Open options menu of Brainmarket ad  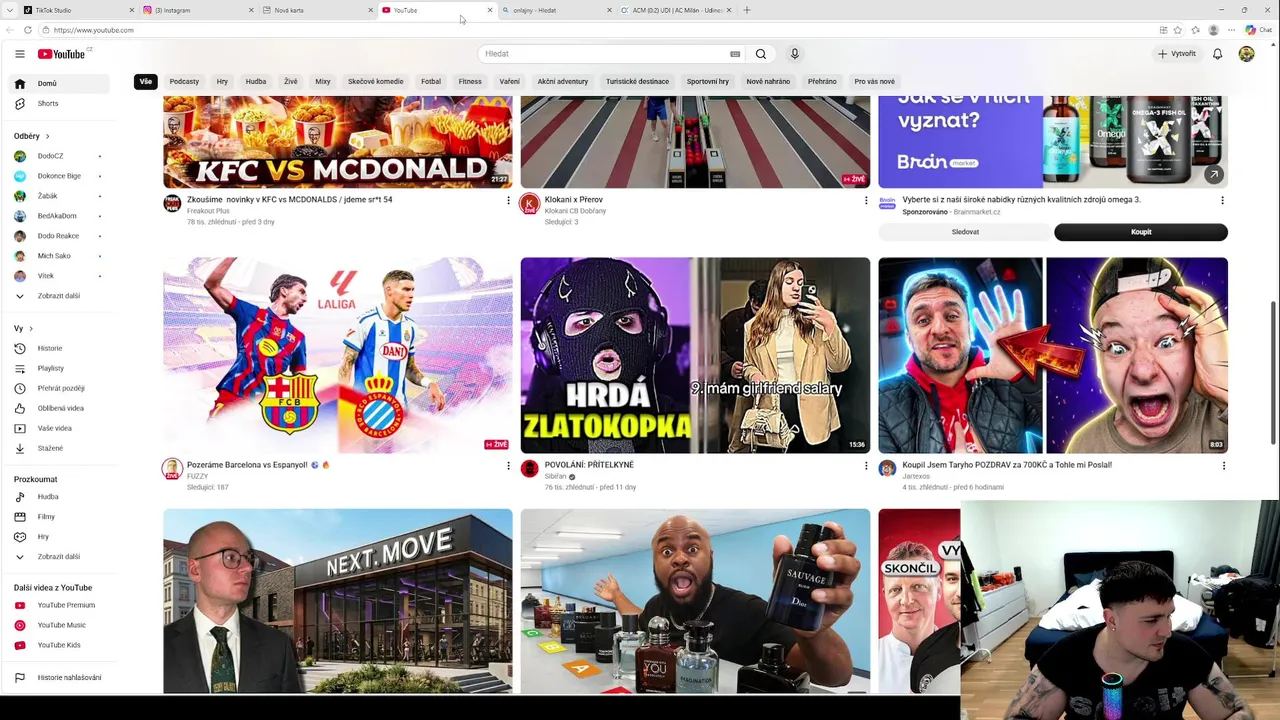[x=1222, y=200]
